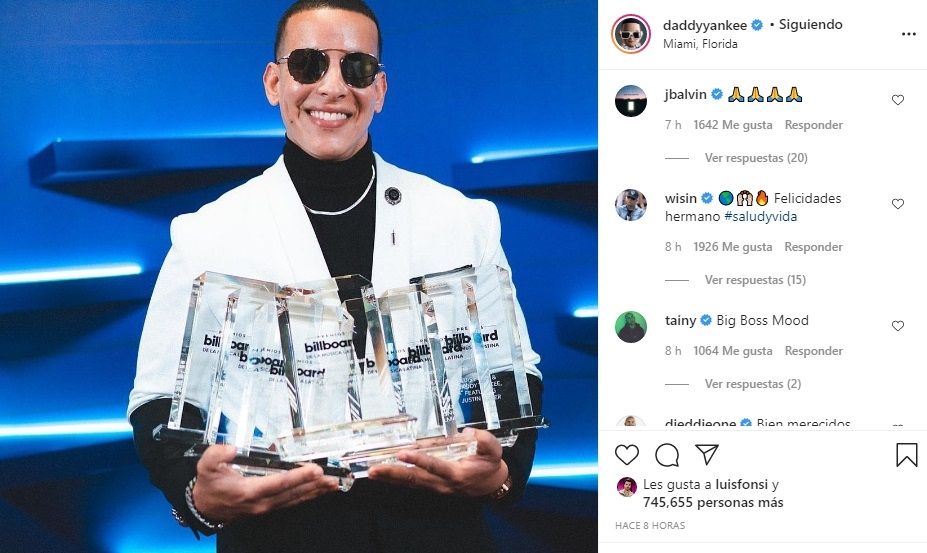Screen dimensions: 927x553
Task: Expand wisin's replies (15)
Action: pyautogui.click(x=755, y=280)
